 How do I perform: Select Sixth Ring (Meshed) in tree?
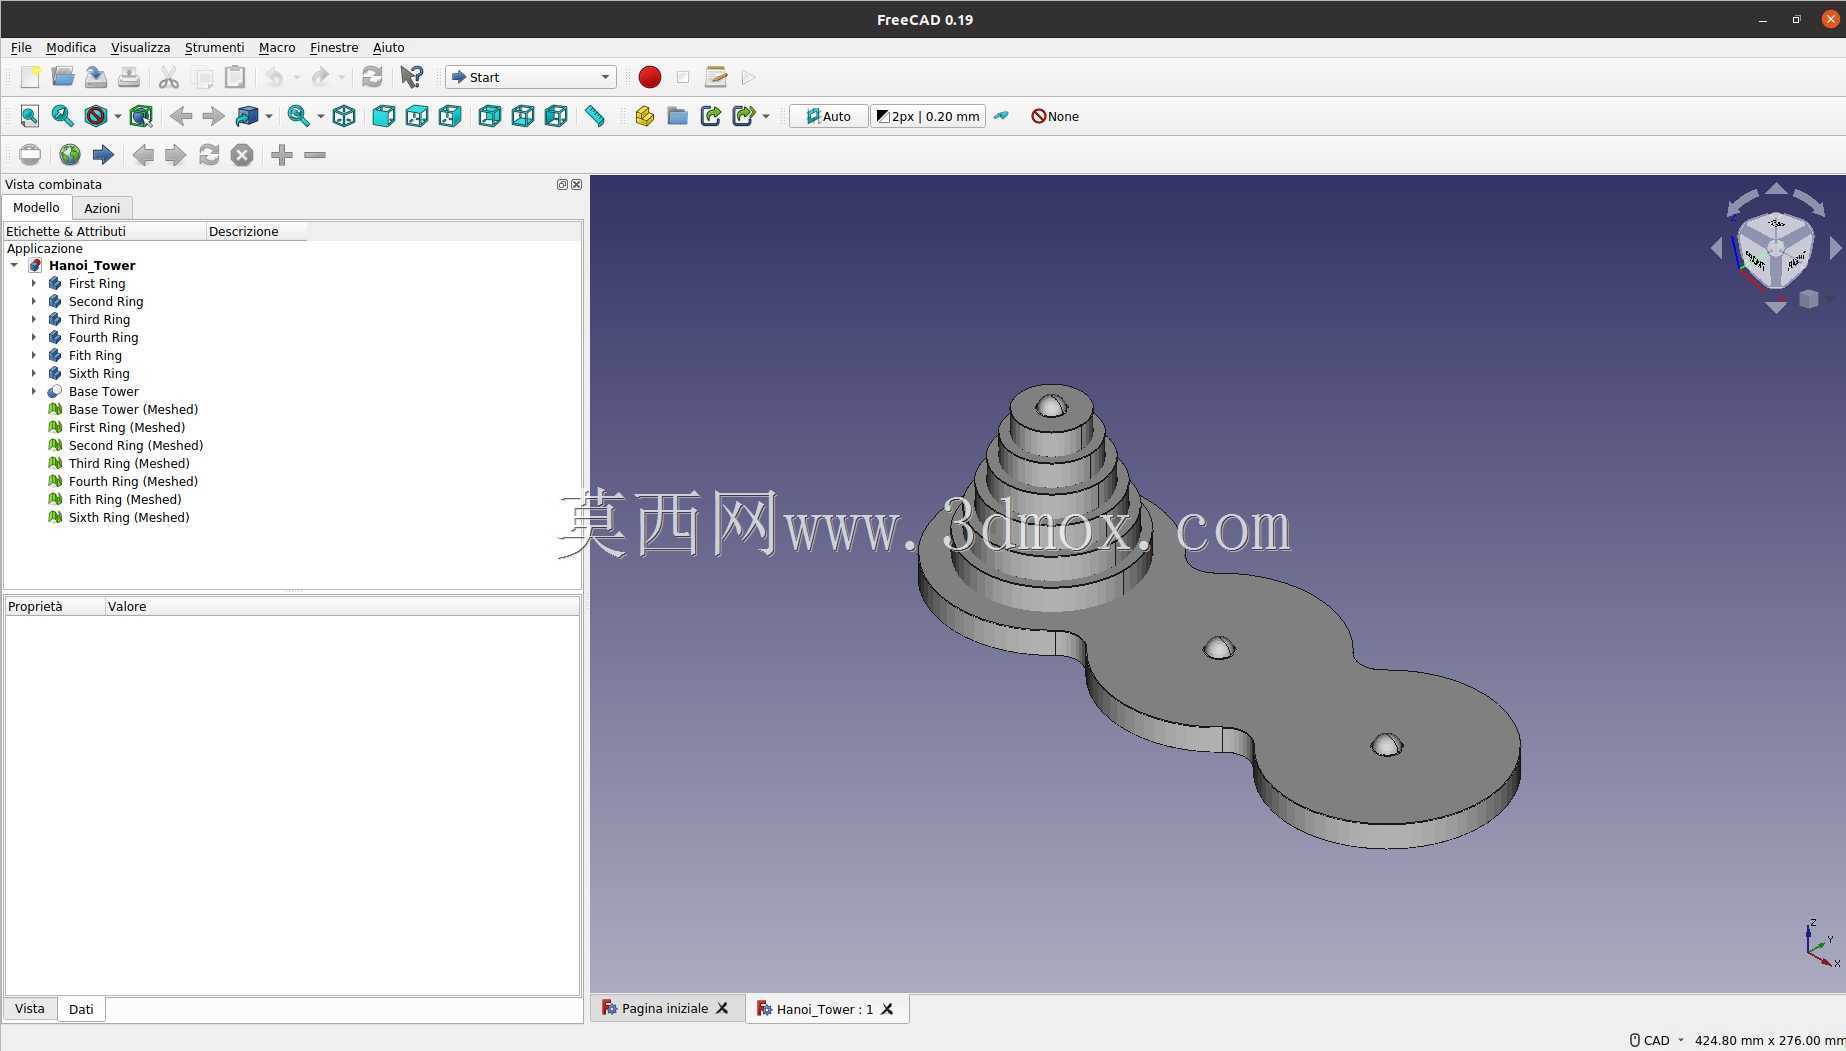click(128, 517)
